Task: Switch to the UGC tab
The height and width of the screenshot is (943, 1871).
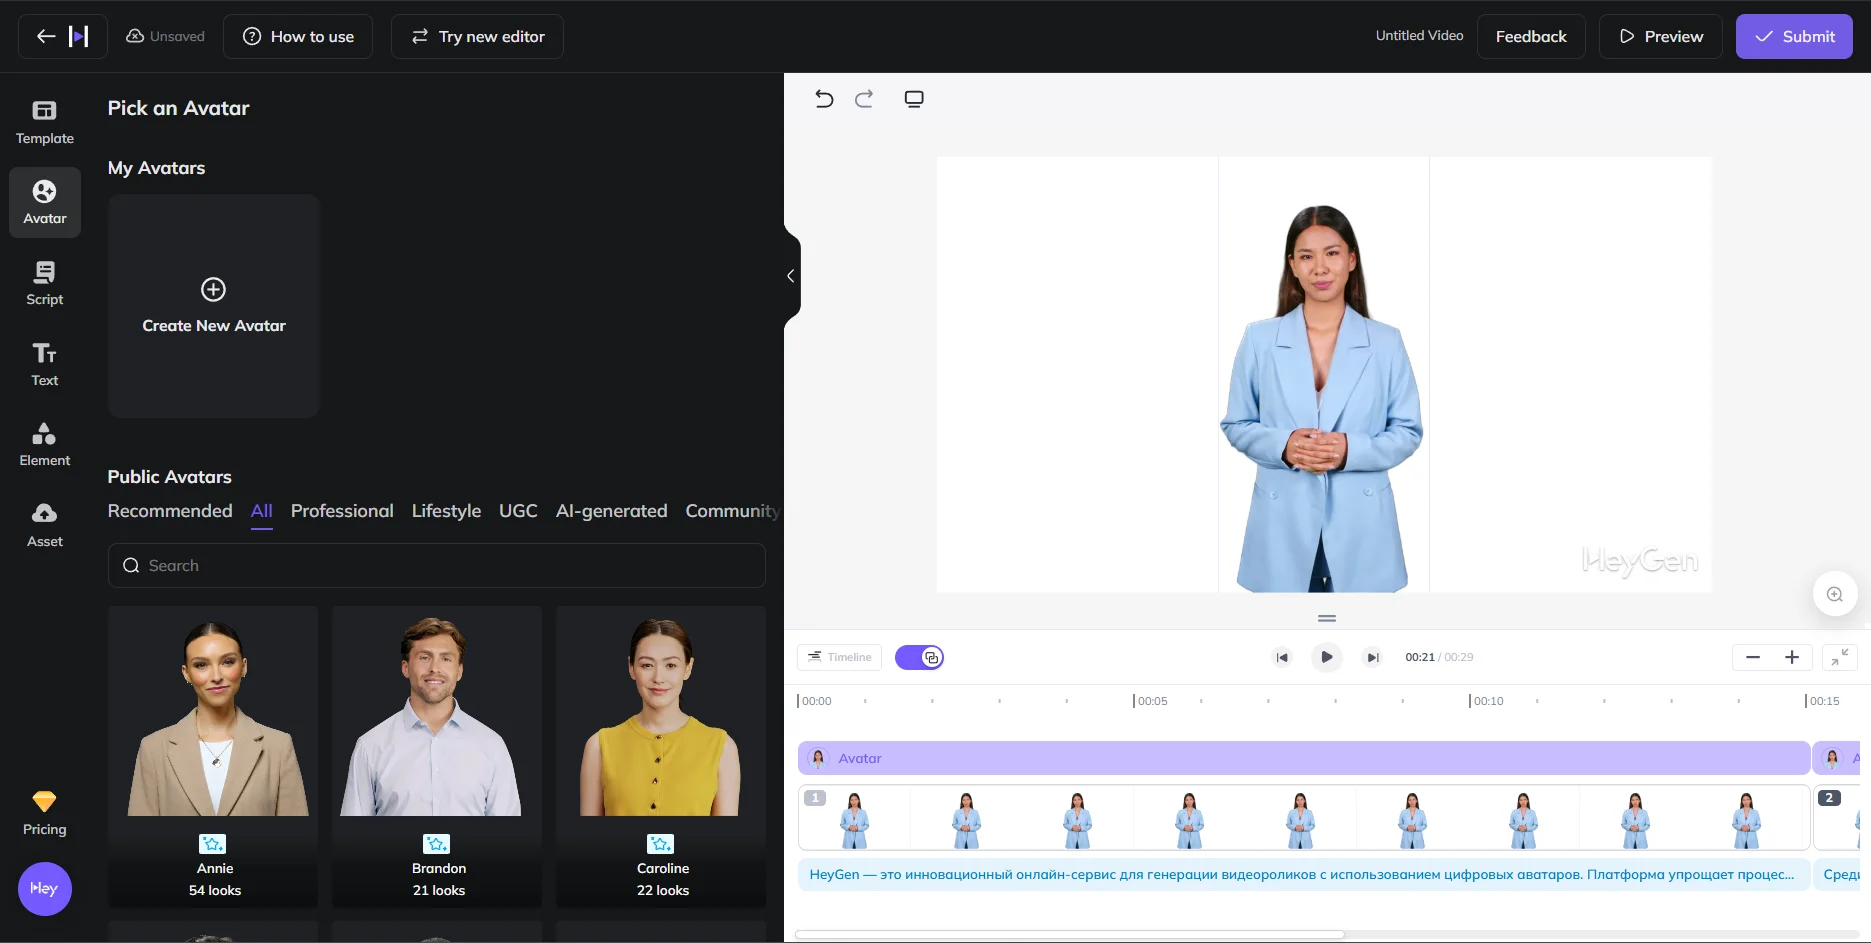Action: coord(518,511)
